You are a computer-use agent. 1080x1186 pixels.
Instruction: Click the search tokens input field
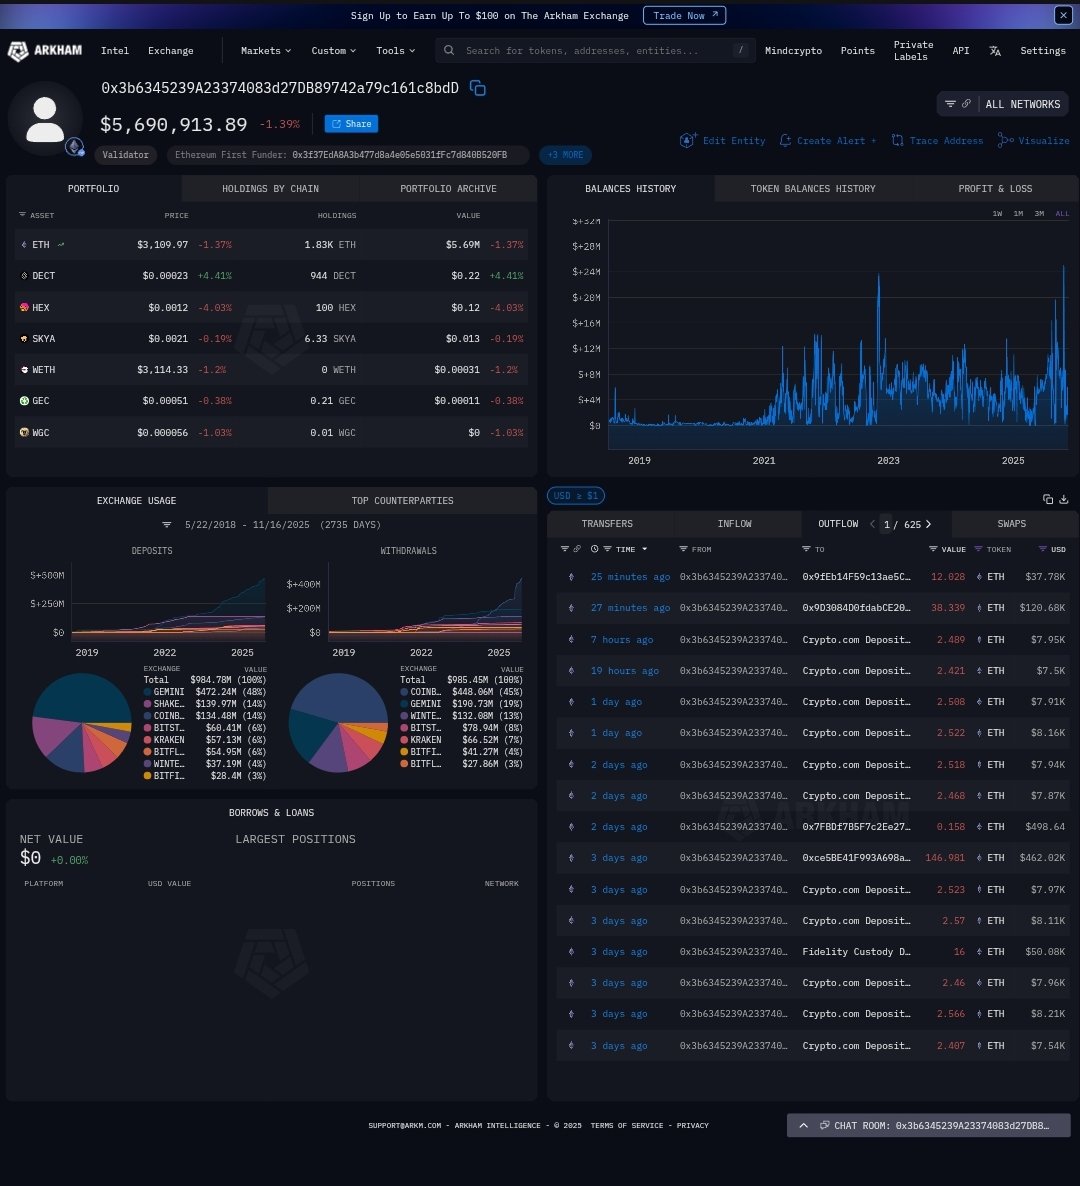pyautogui.click(x=594, y=50)
